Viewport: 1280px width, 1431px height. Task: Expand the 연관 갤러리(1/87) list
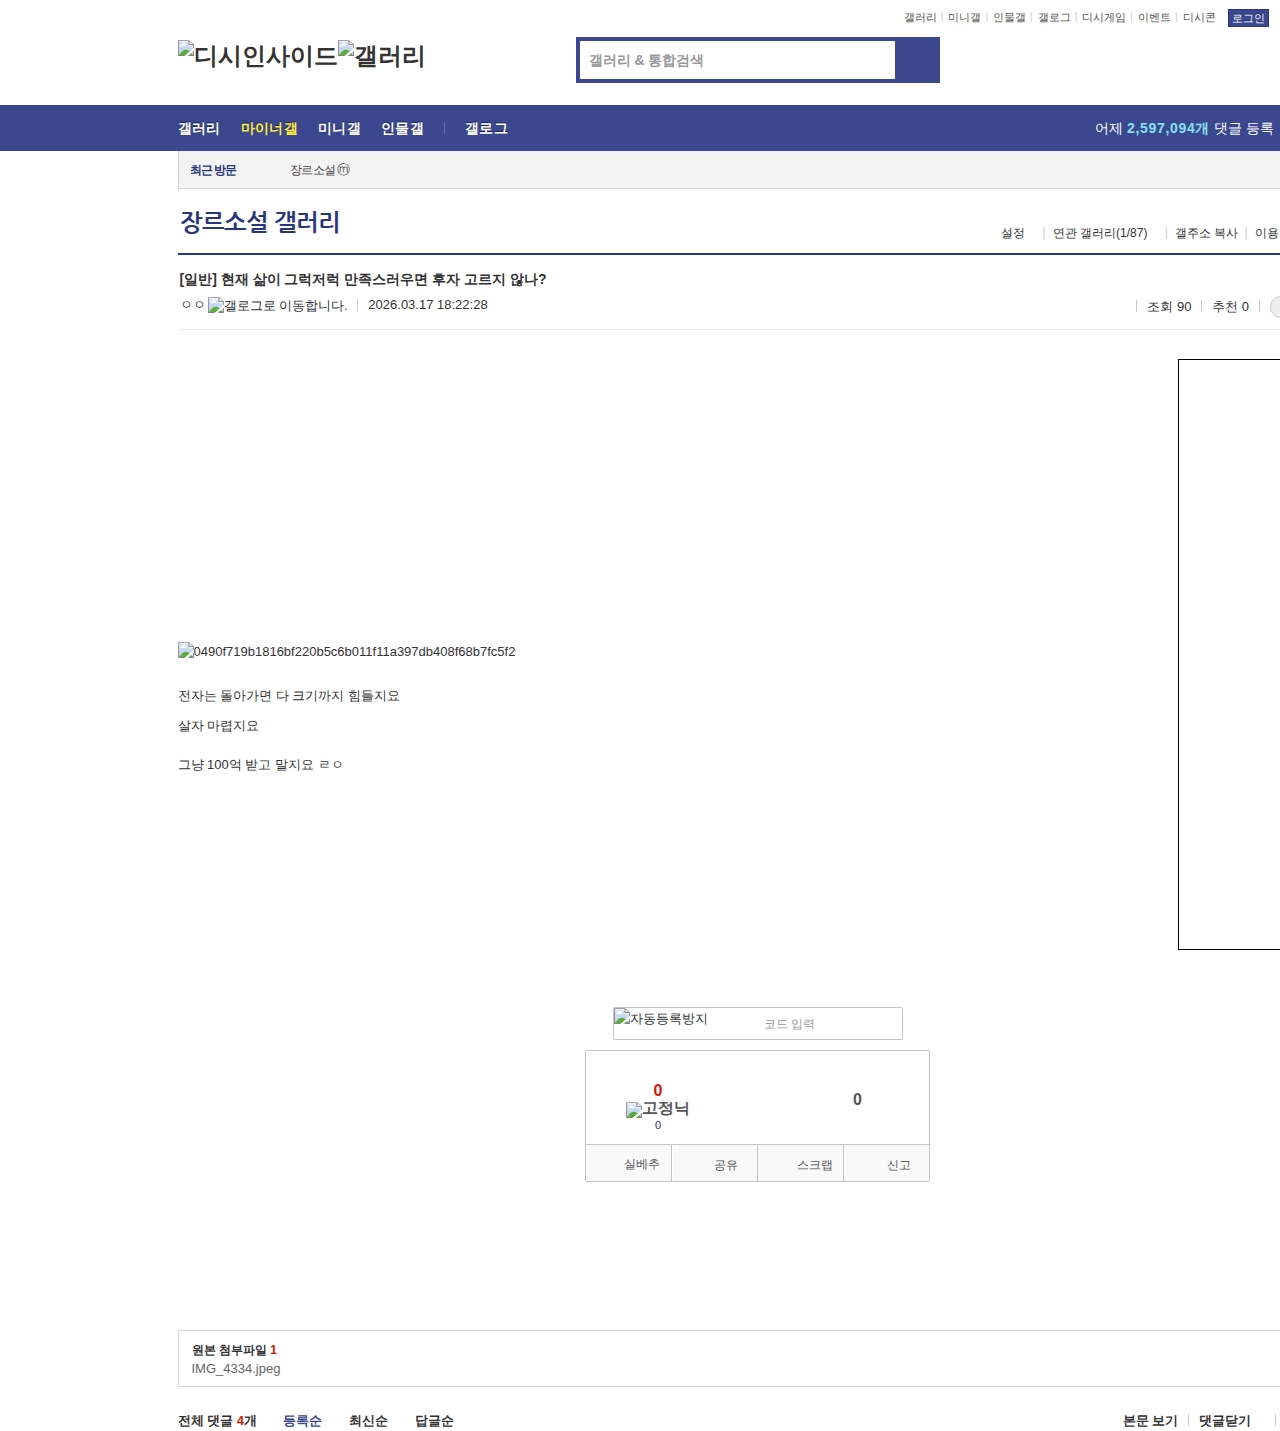(1100, 233)
